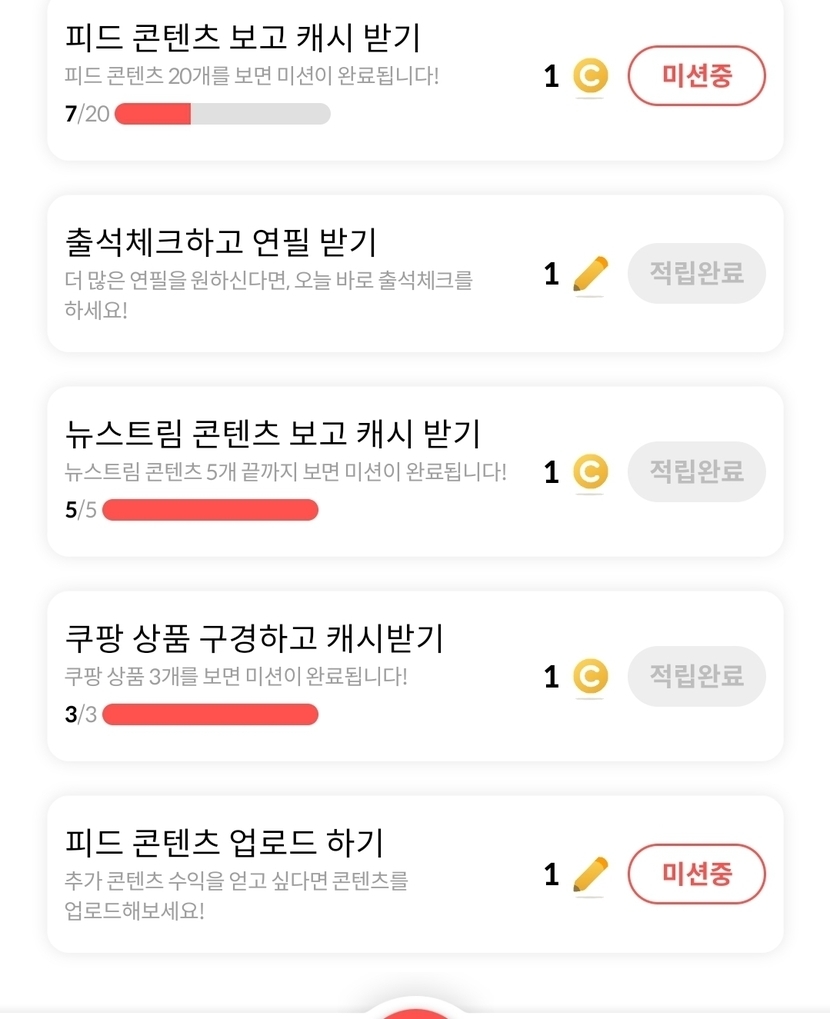Tap 적립완료 button for 뉴스트림 콘텐츠 mission

click(x=696, y=472)
